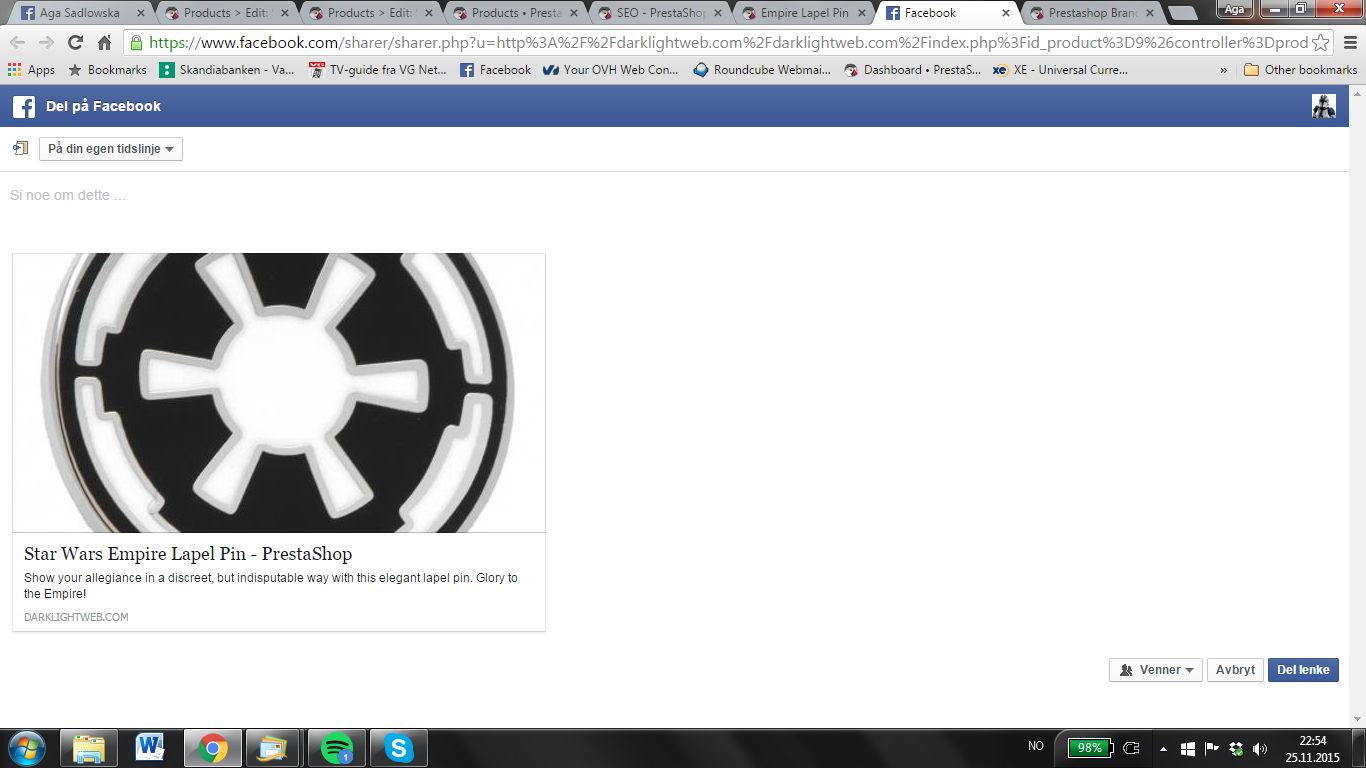Screen dimensions: 1366x768
Task: Open the 'På din egen tidslinje' dropdown
Action: [111, 149]
